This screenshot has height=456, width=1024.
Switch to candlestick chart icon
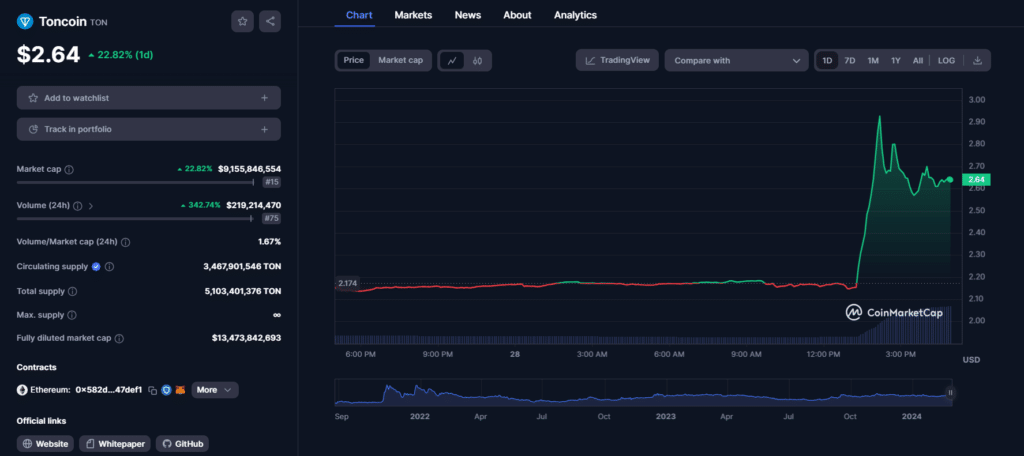click(477, 60)
